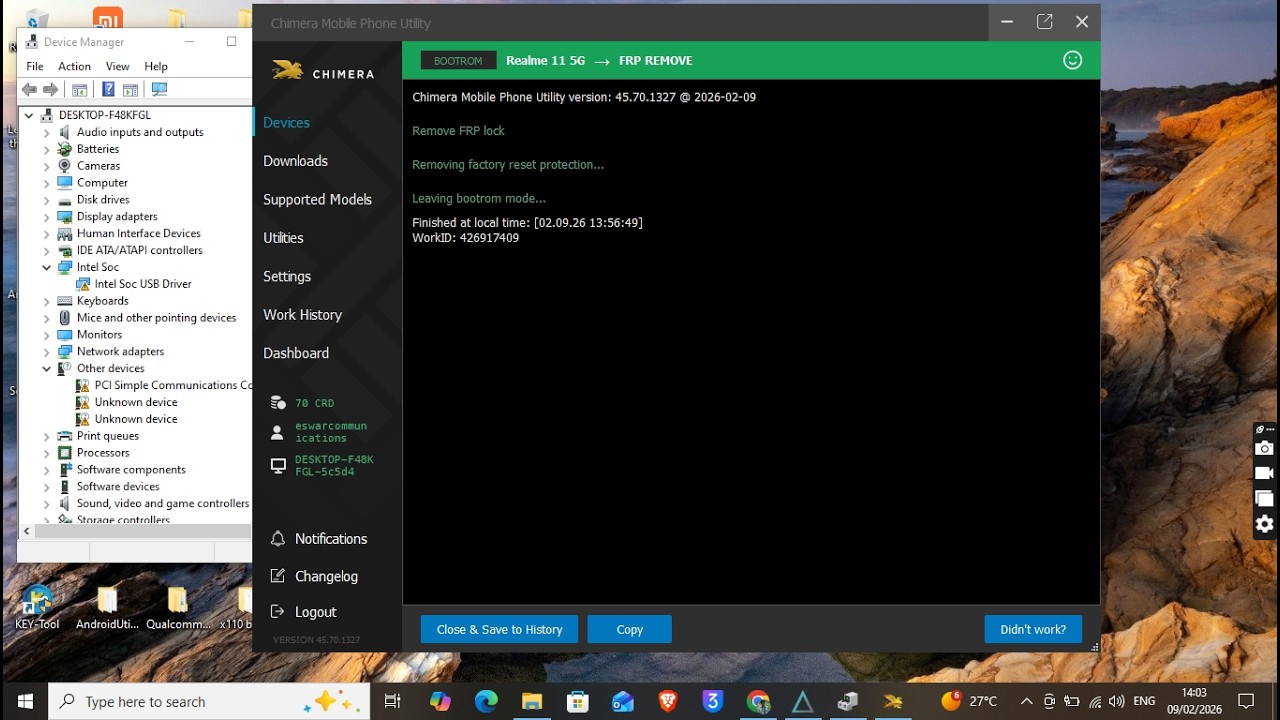Image resolution: width=1280 pixels, height=720 pixels.
Task: Click the Chimera bird logo icon
Action: (287, 70)
